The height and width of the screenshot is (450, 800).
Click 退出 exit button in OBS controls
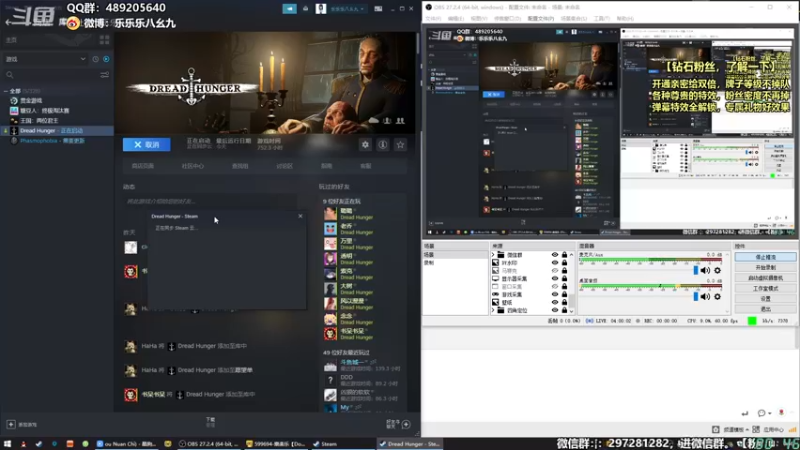click(765, 309)
